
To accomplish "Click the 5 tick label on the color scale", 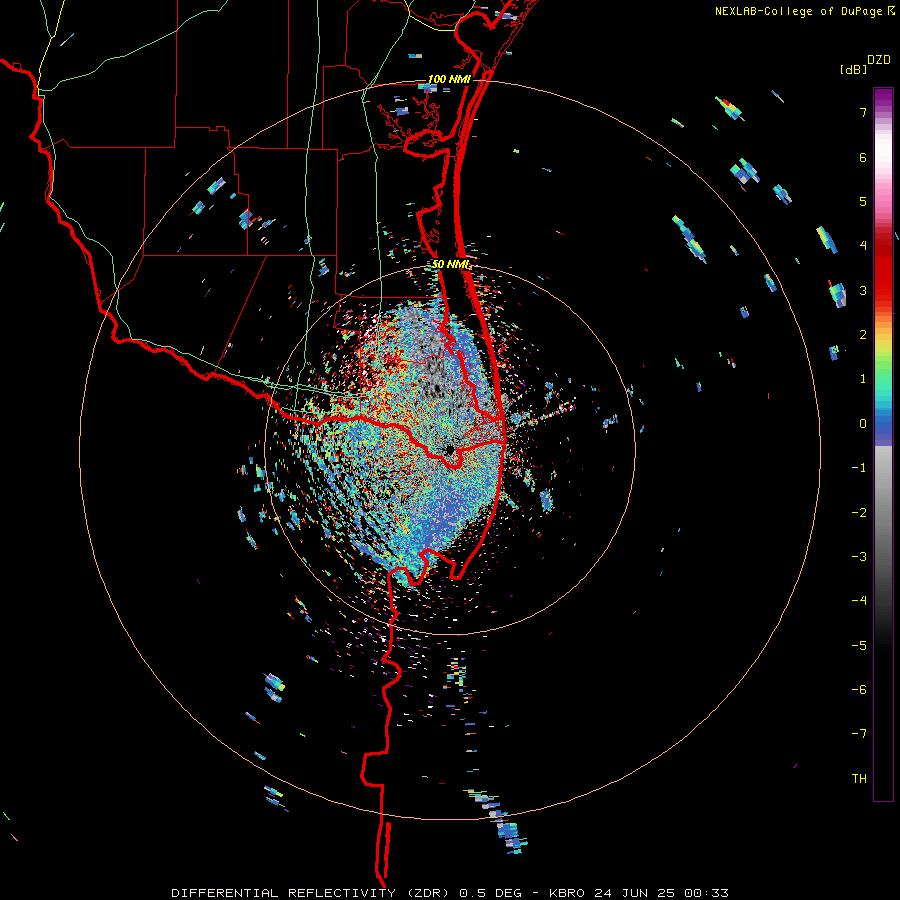I will (863, 201).
